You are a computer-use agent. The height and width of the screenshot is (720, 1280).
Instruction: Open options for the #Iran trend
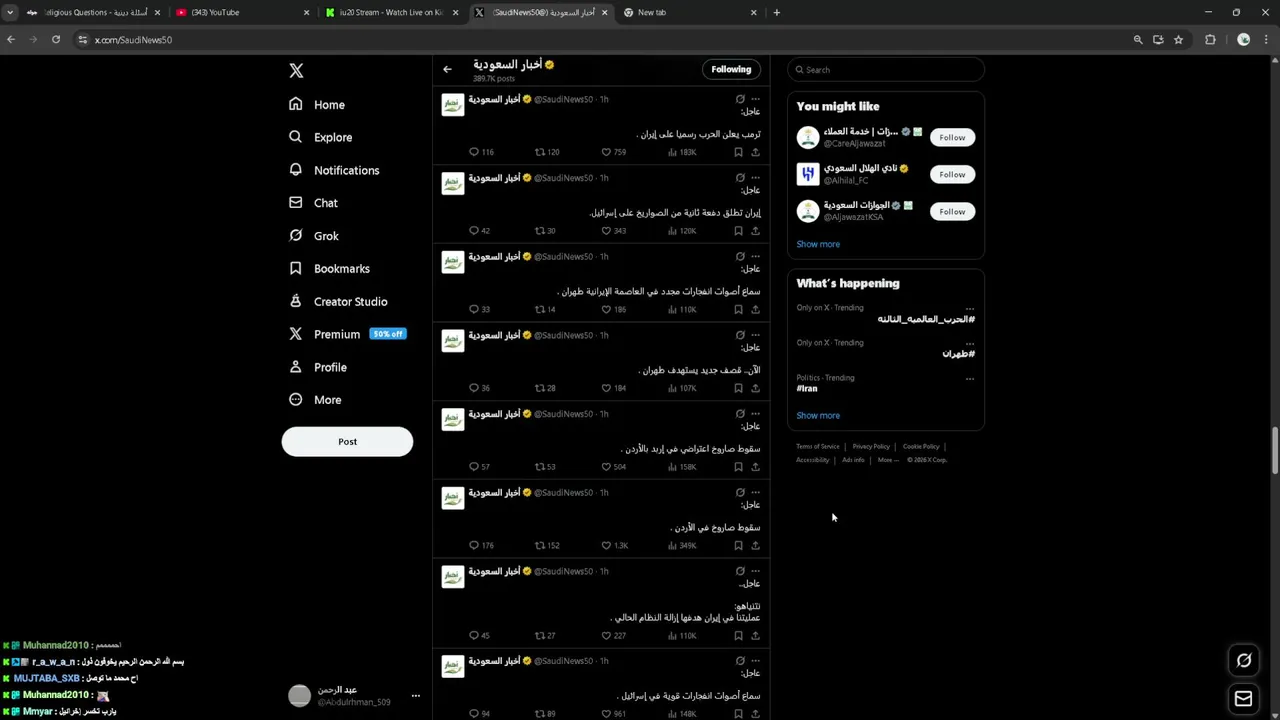click(x=969, y=379)
